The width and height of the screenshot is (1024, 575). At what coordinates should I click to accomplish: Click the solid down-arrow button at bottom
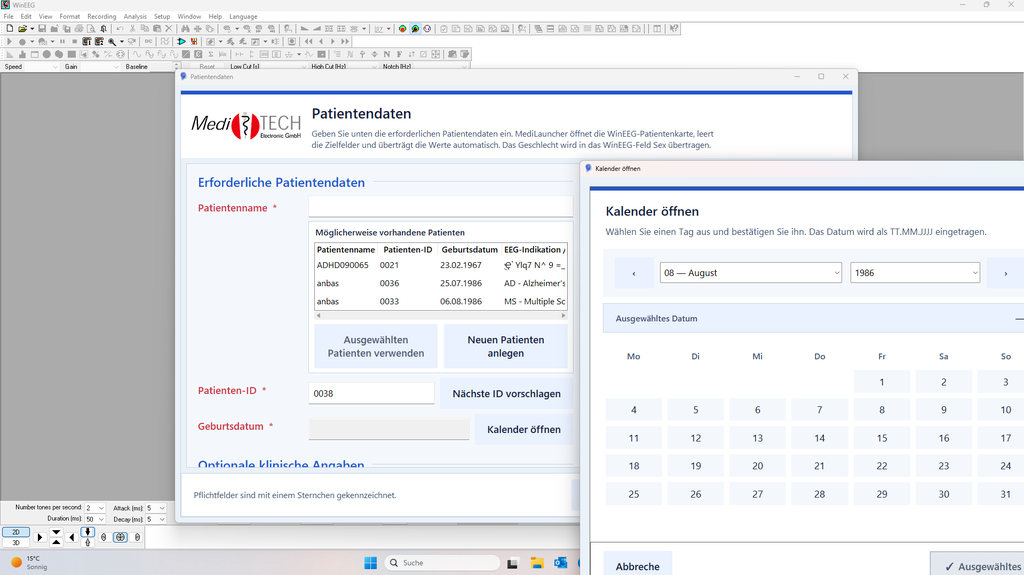coord(88,532)
